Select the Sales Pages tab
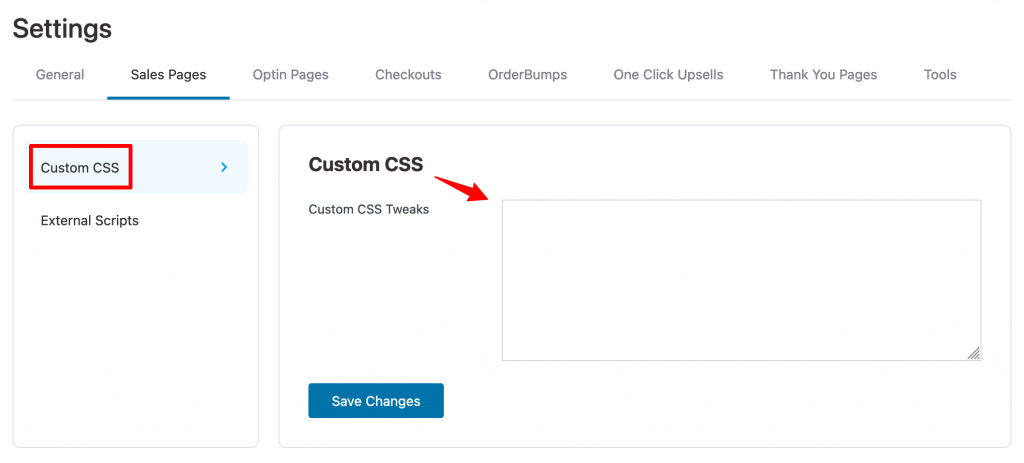Image resolution: width=1024 pixels, height=463 pixels. coord(168,74)
